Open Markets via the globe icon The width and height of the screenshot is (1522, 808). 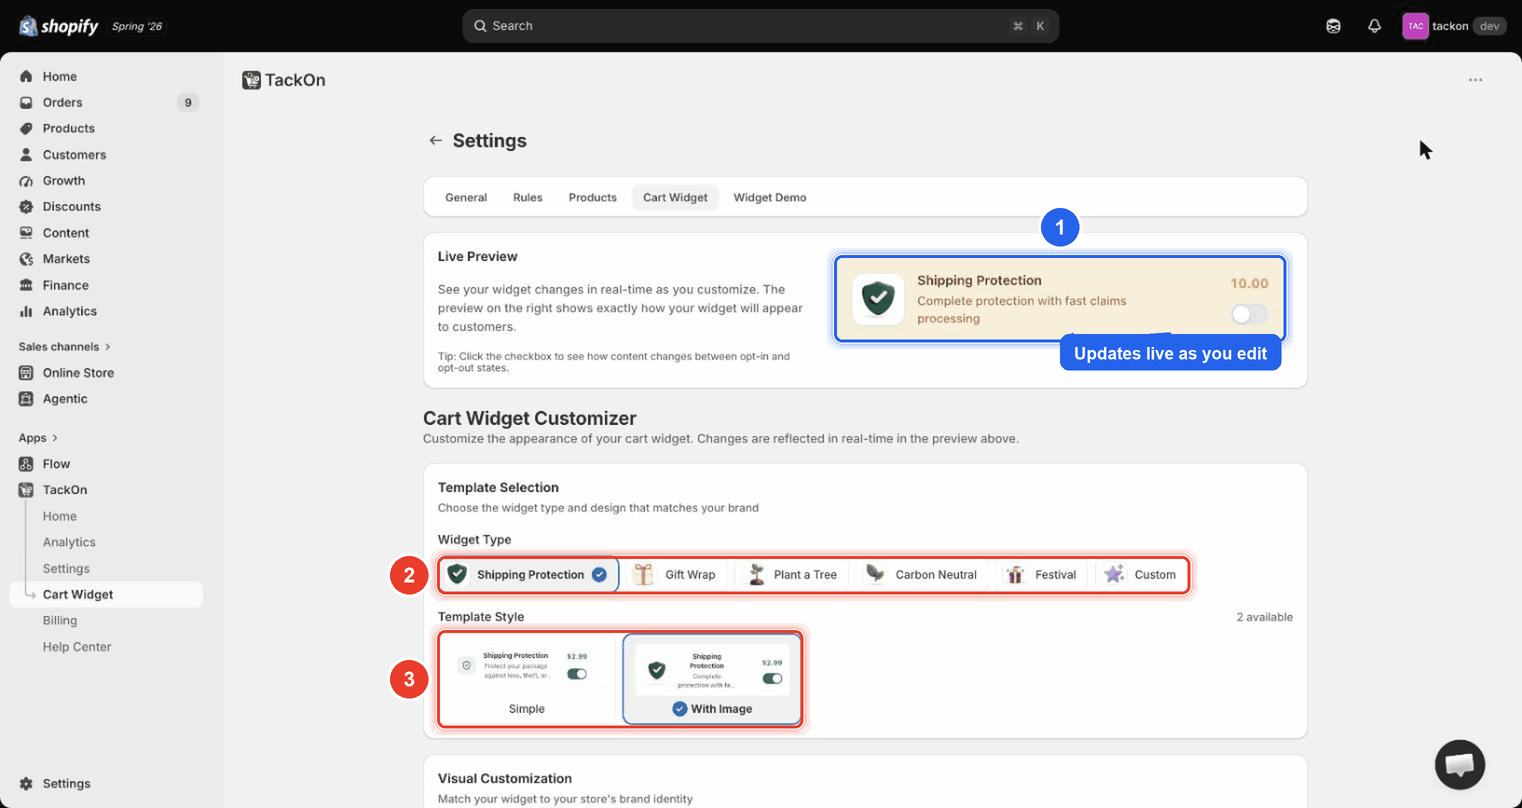point(26,259)
